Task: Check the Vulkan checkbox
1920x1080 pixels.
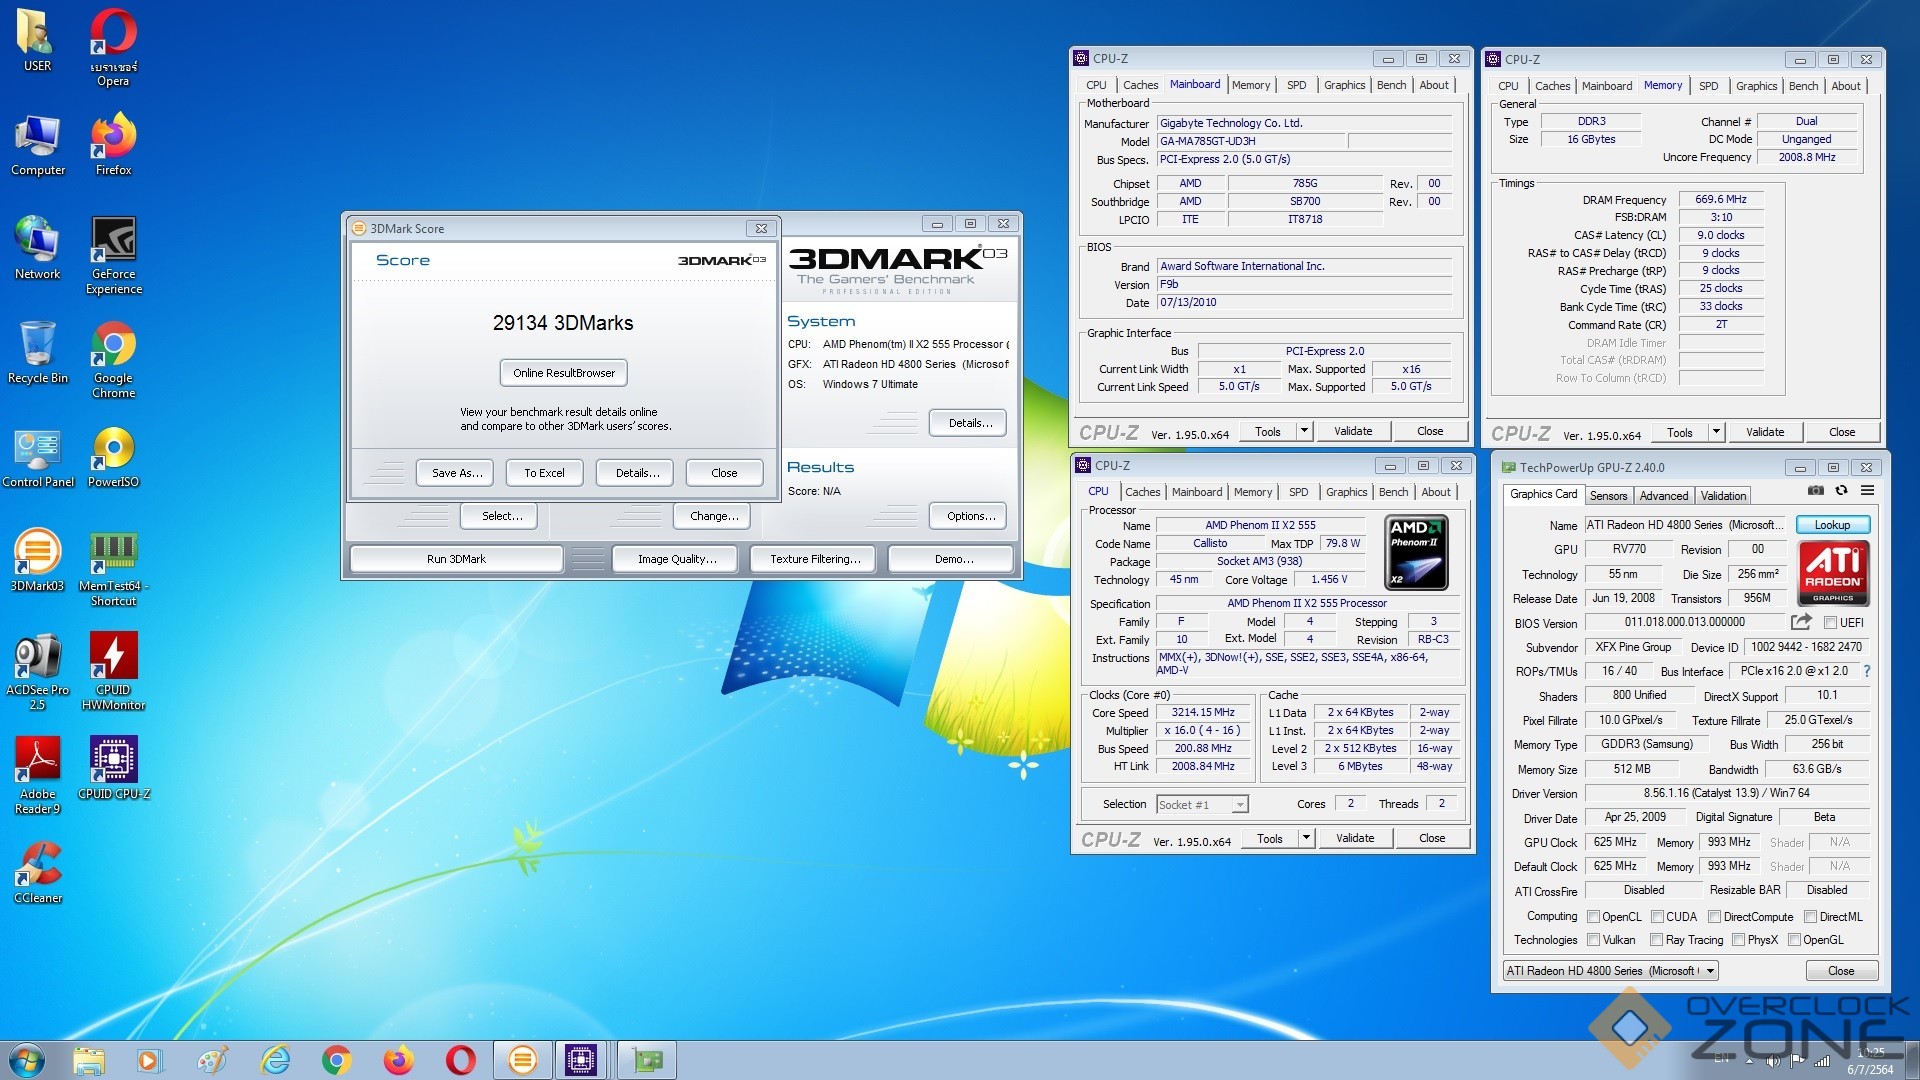Action: 1594,940
